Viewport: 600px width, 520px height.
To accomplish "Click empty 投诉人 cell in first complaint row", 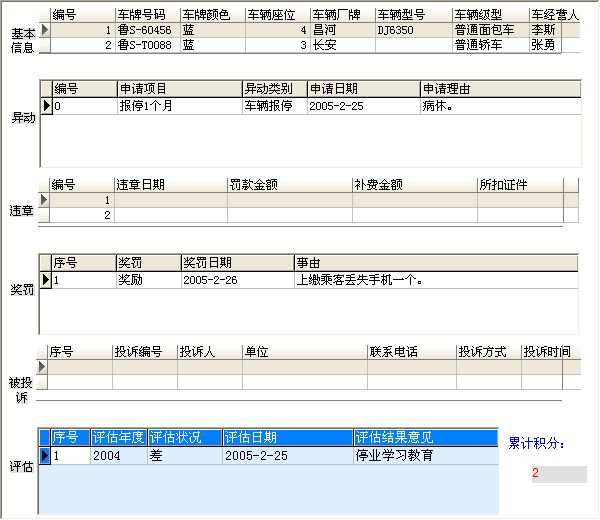I will [210, 367].
